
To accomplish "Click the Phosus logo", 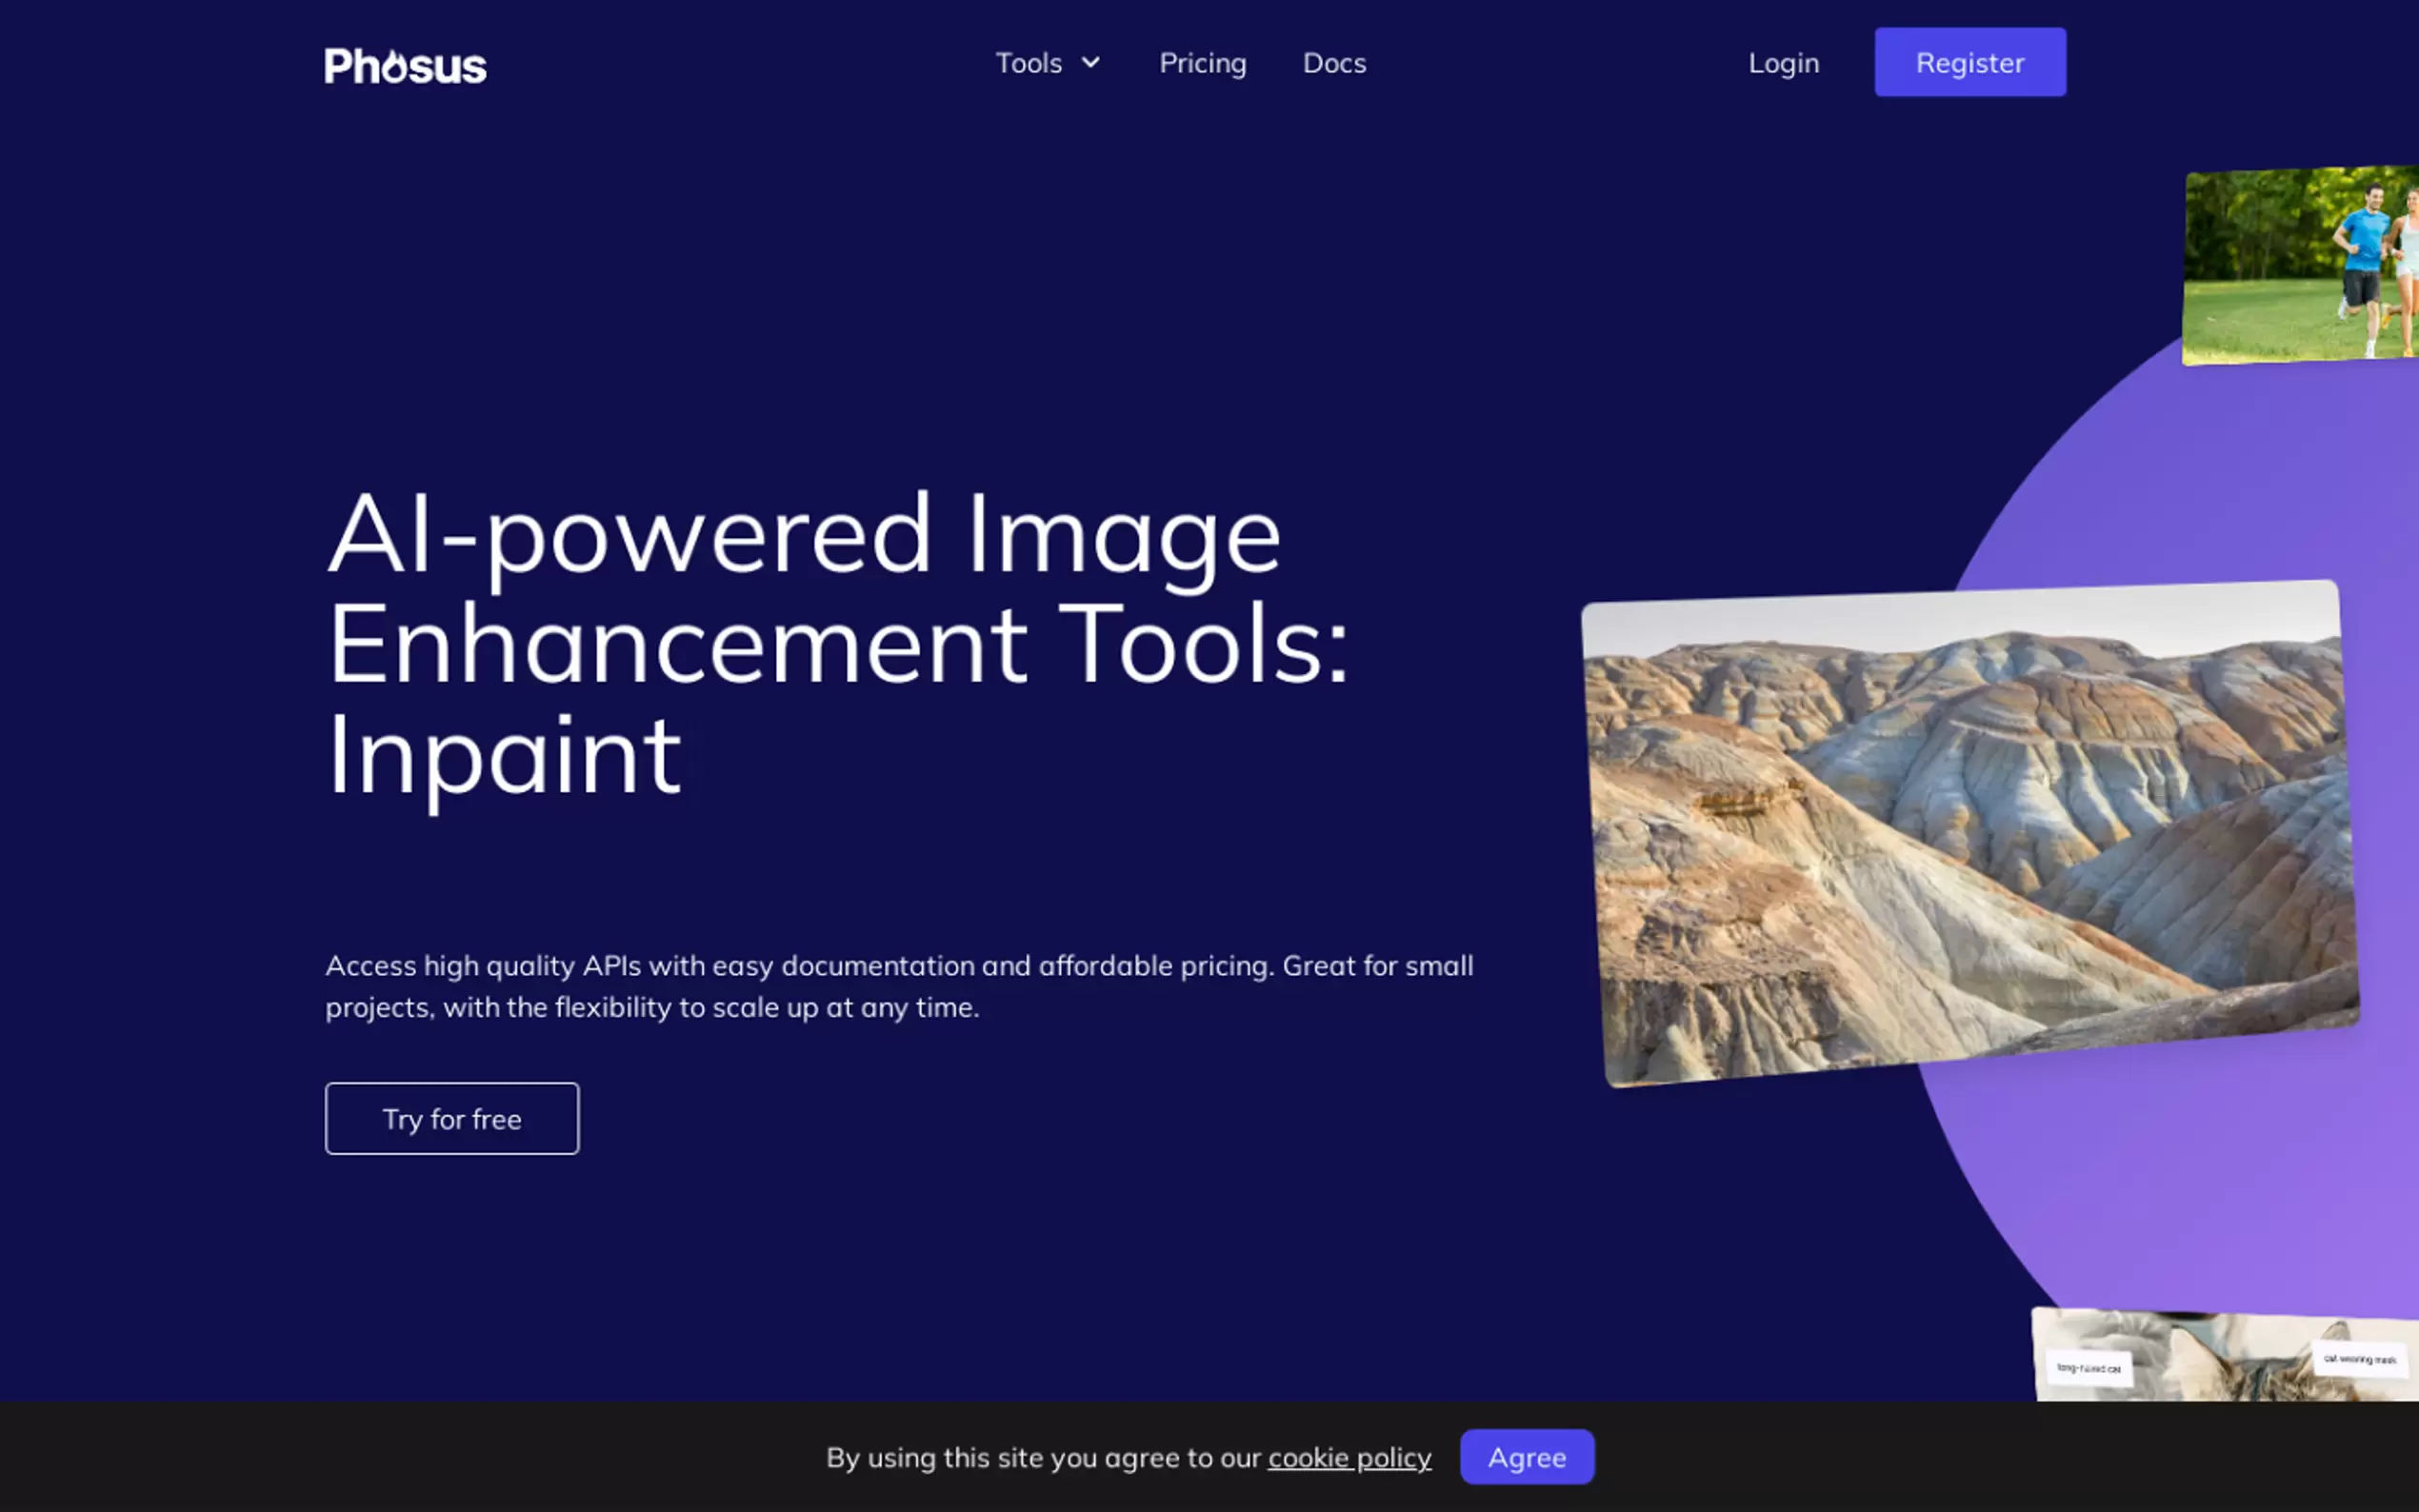I will 405,66.
